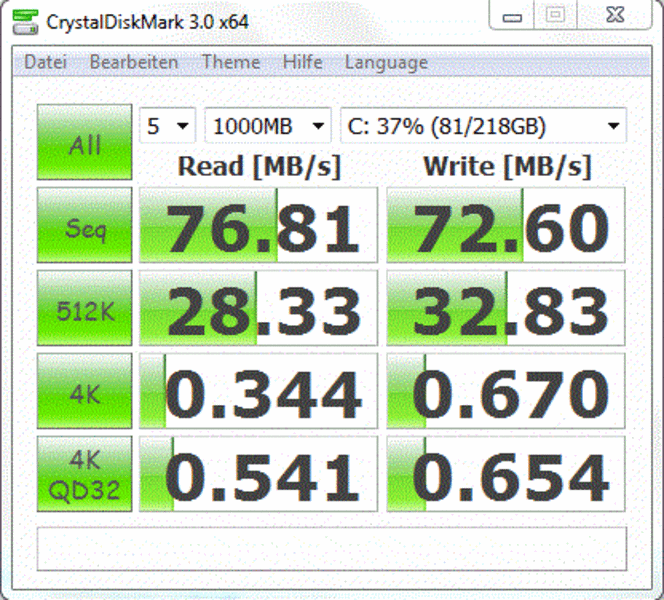Click the 4K QD32 write result 0.654
This screenshot has width=664, height=600.
coord(506,474)
